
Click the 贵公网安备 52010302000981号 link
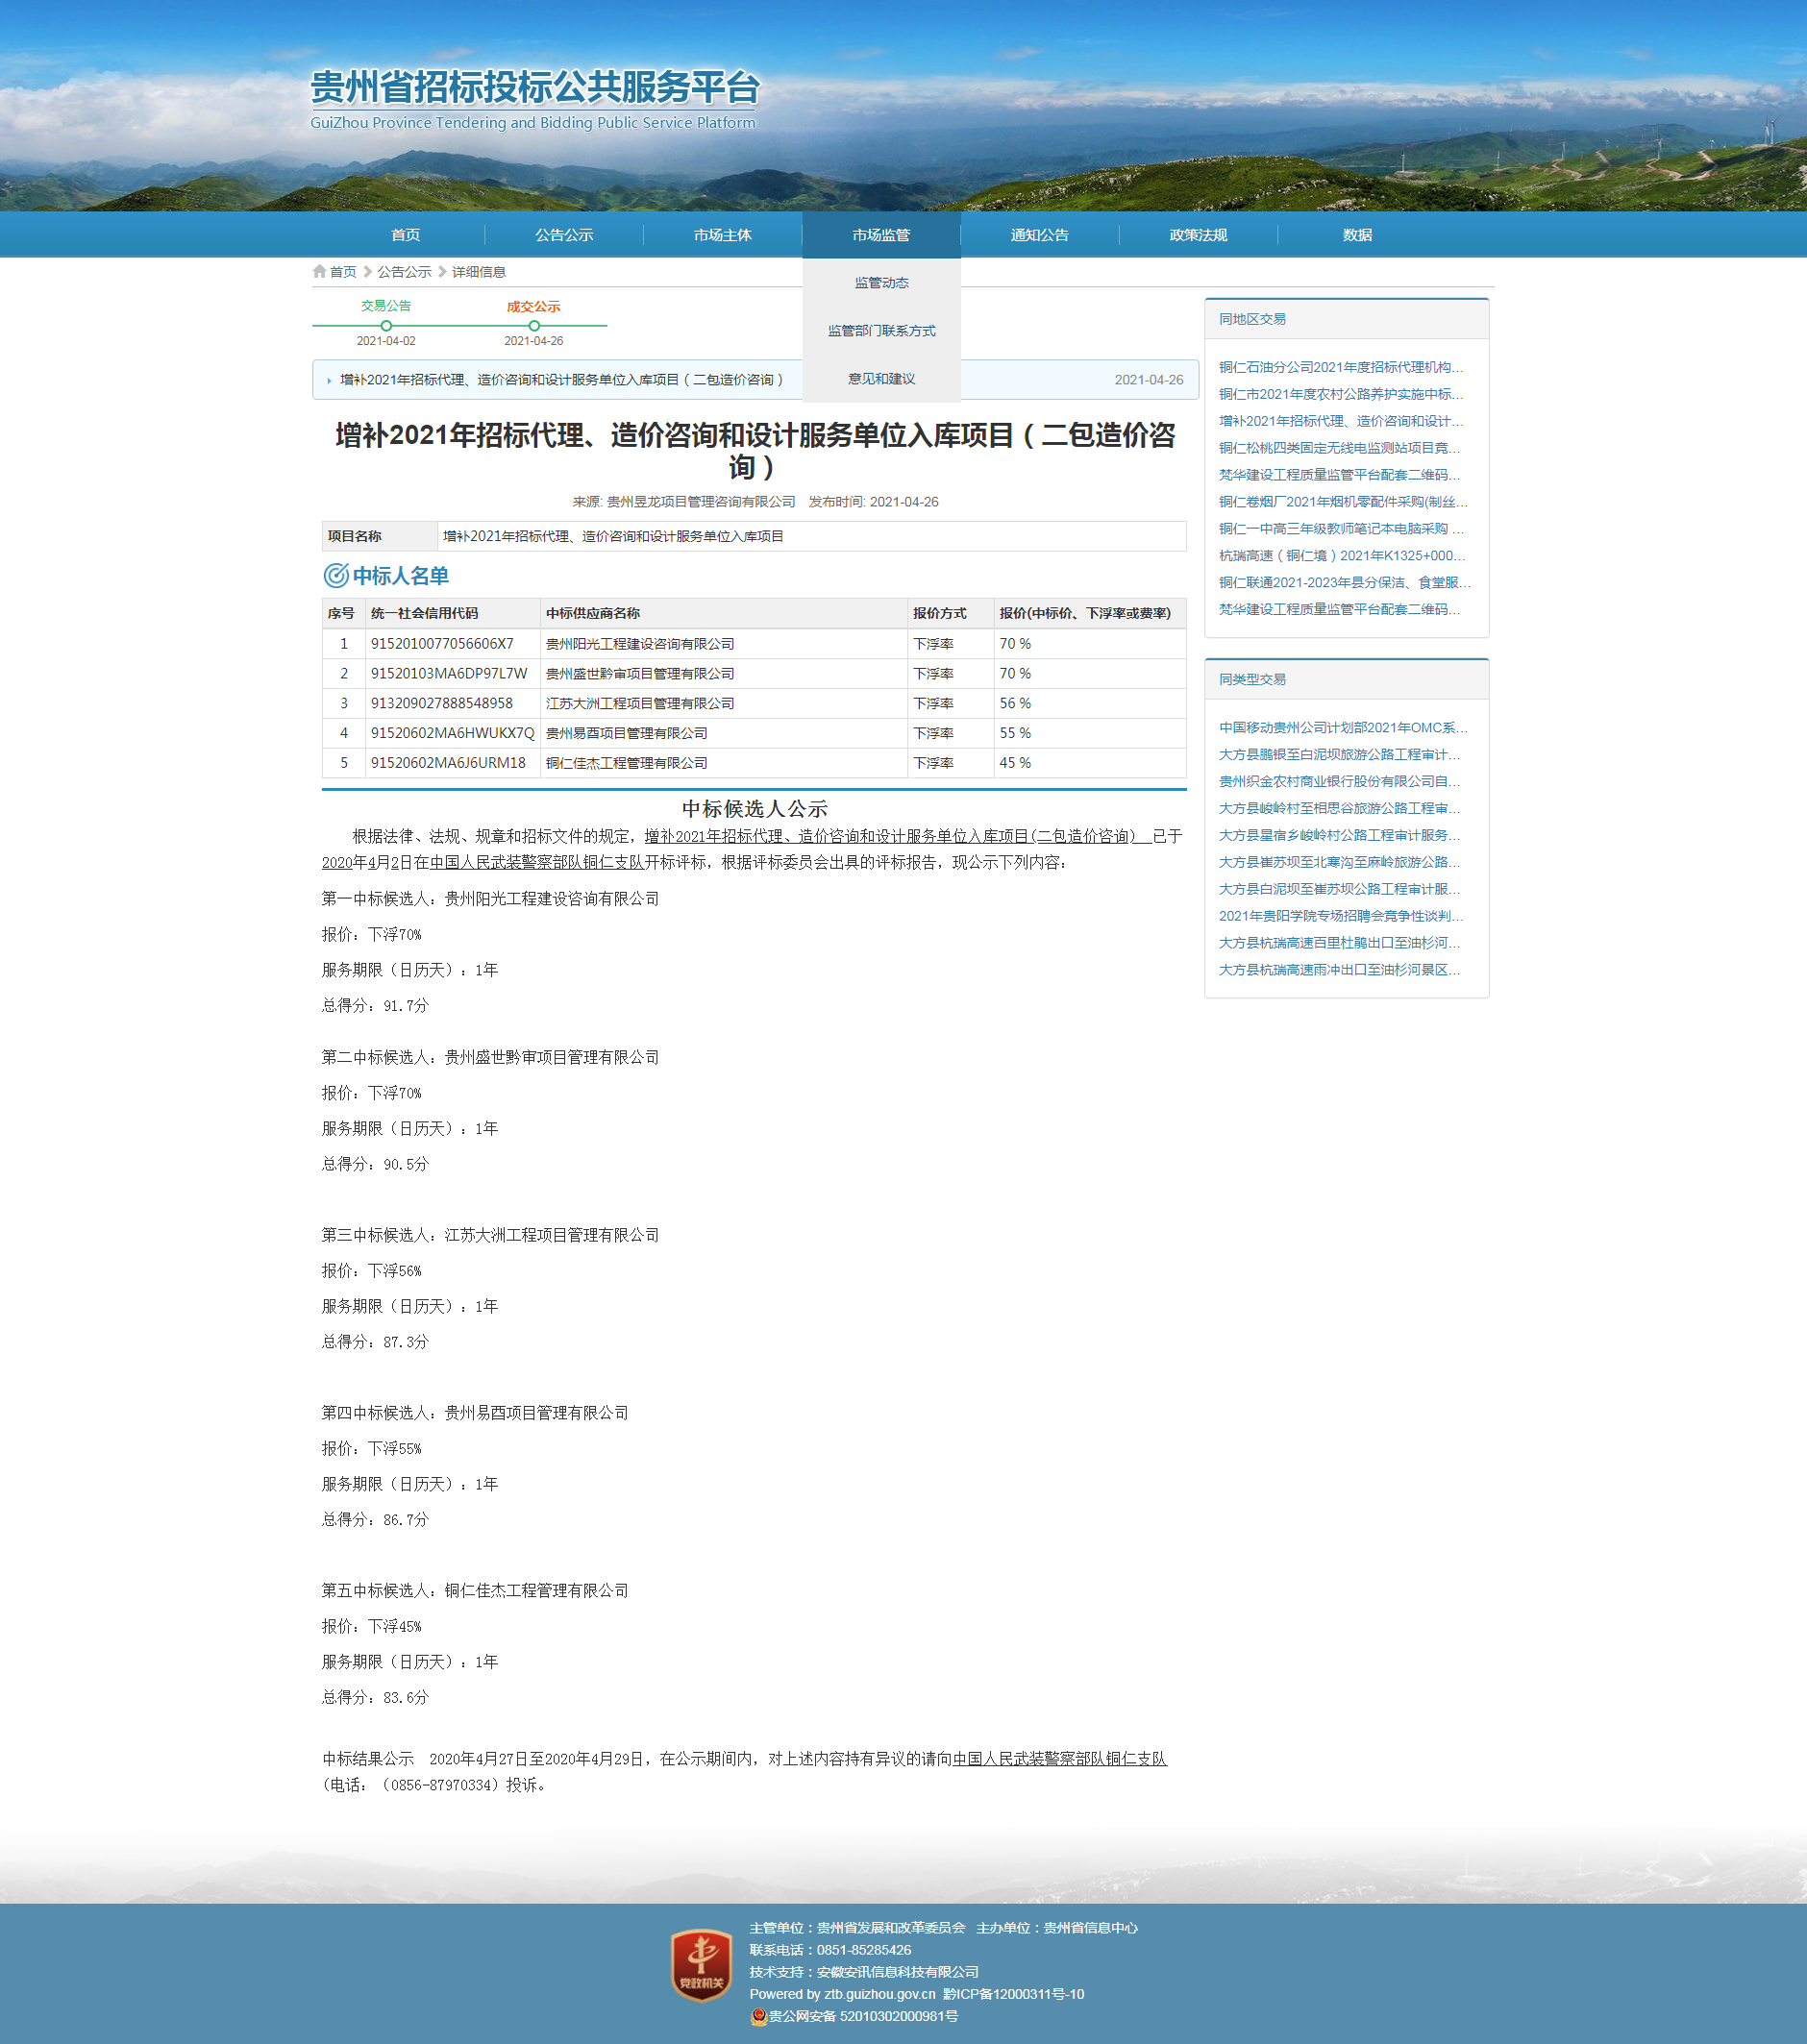point(863,2016)
